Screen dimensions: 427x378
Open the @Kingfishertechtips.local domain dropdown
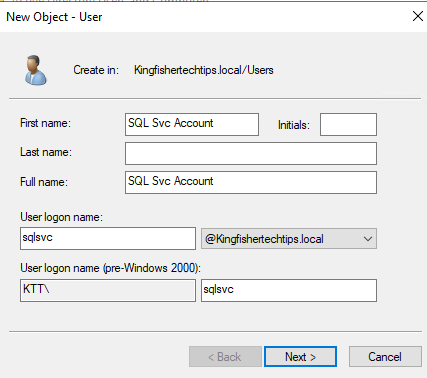[x=289, y=238]
